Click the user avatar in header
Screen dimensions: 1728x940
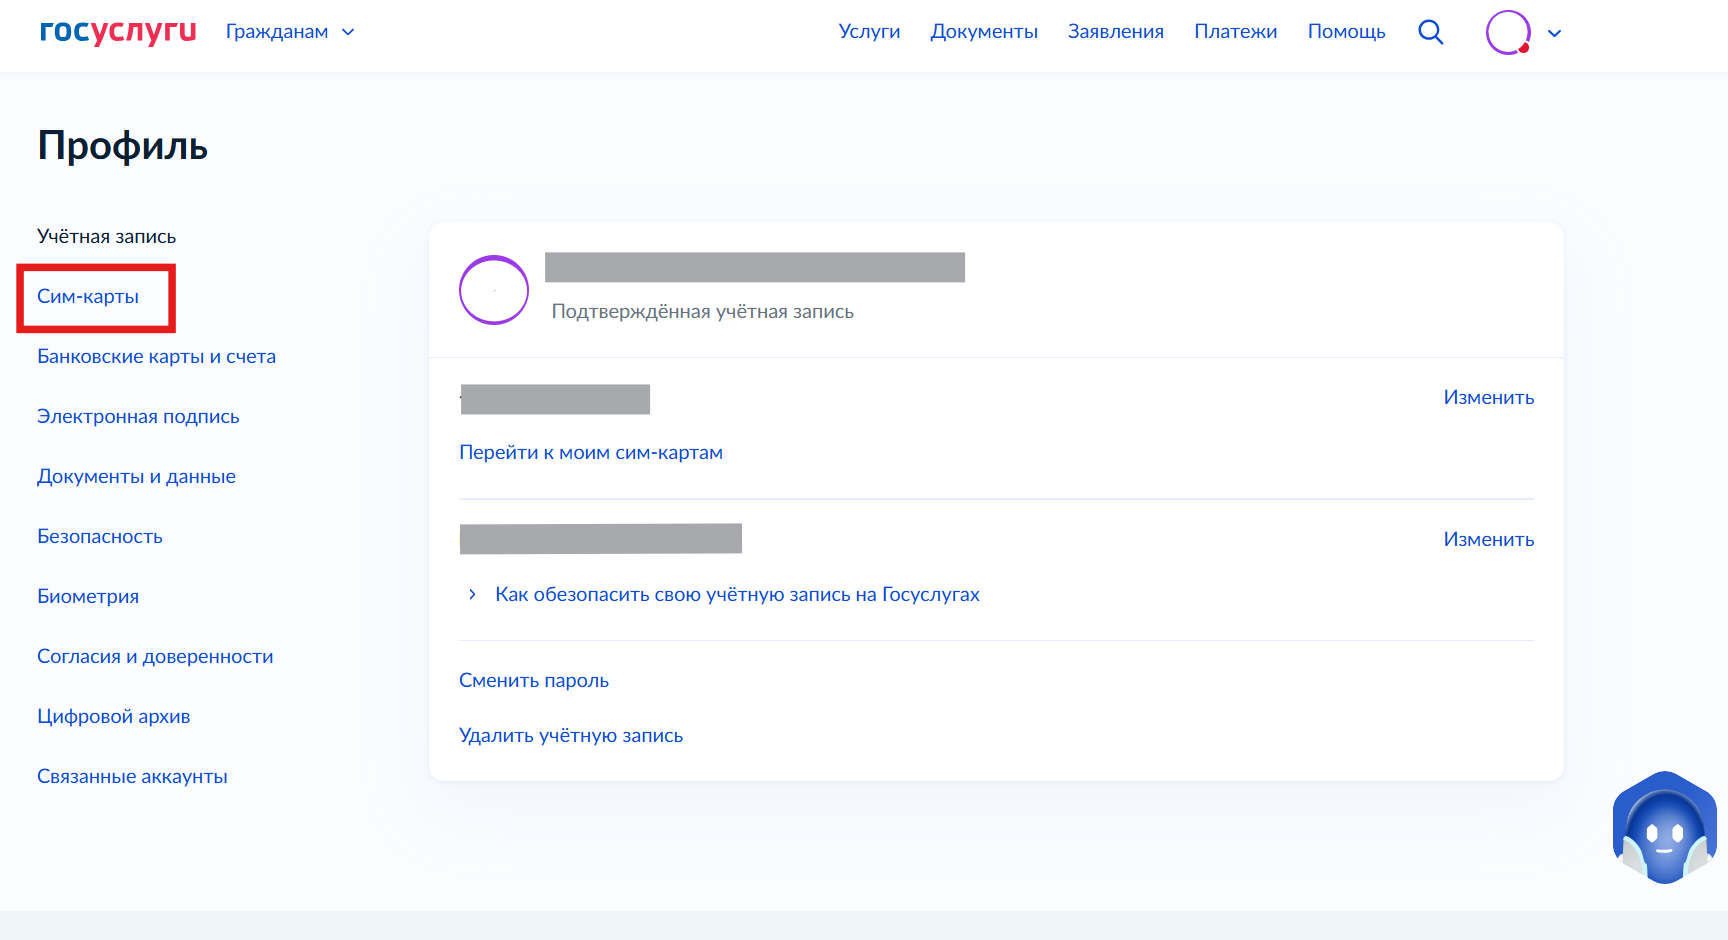point(1508,32)
